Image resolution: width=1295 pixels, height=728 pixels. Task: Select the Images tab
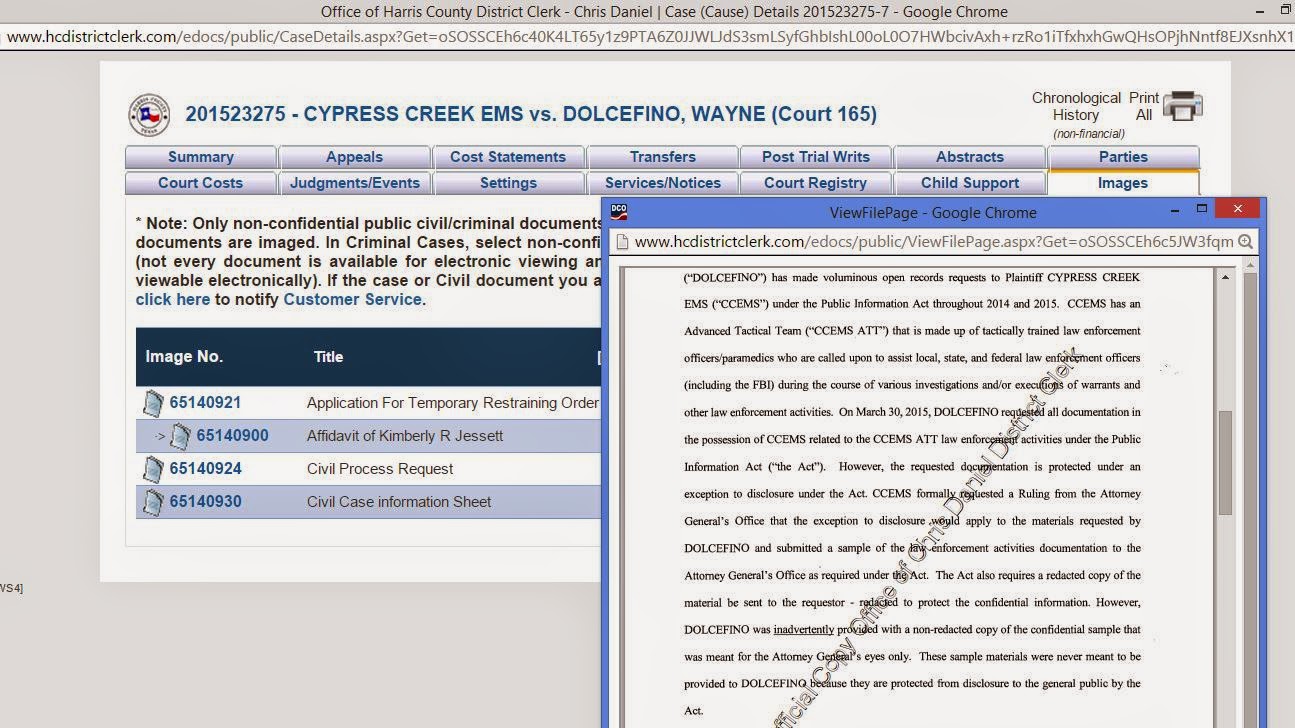coord(1123,183)
